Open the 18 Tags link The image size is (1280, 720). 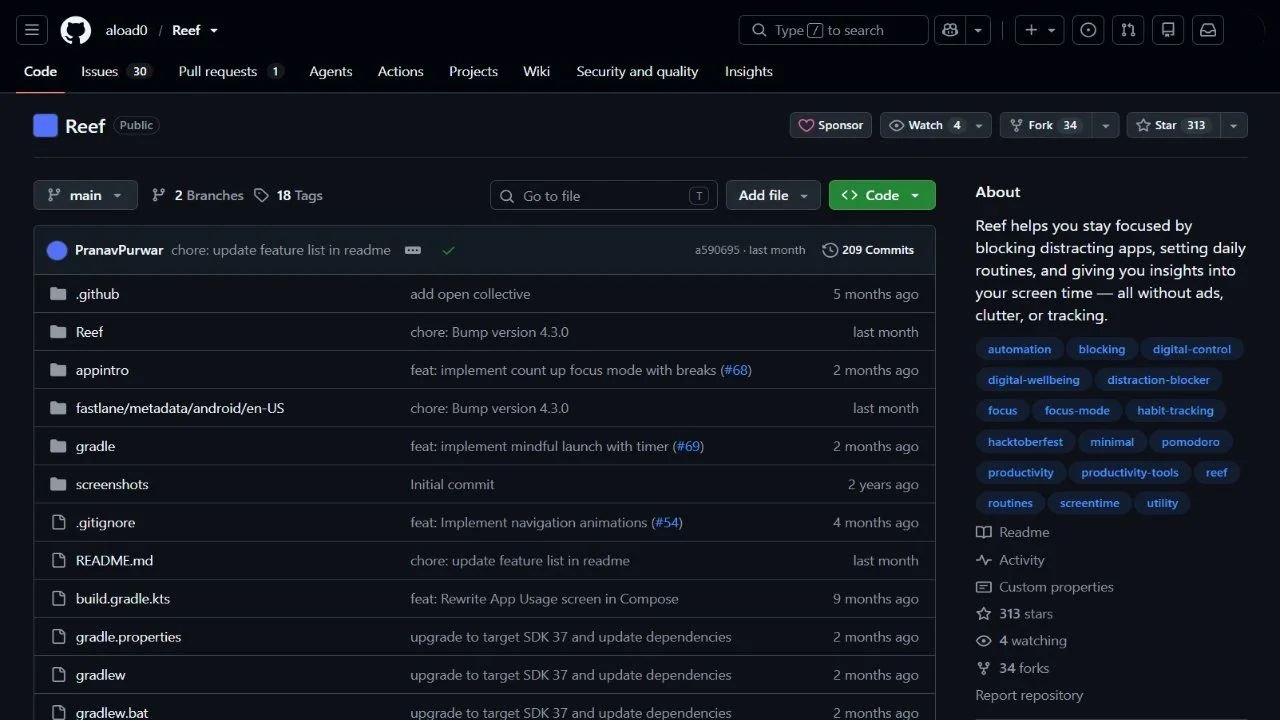pyautogui.click(x=288, y=195)
